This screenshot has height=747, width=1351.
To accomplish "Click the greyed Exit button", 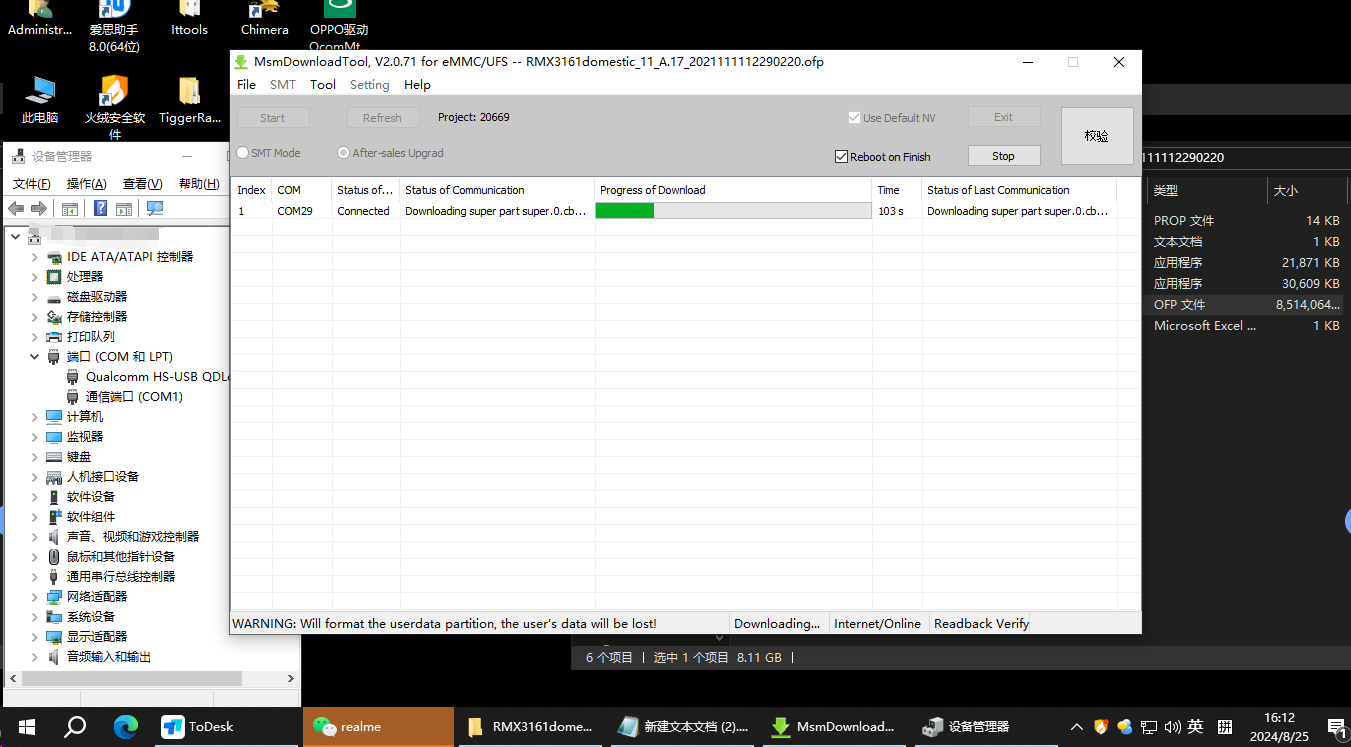I will pos(1004,117).
